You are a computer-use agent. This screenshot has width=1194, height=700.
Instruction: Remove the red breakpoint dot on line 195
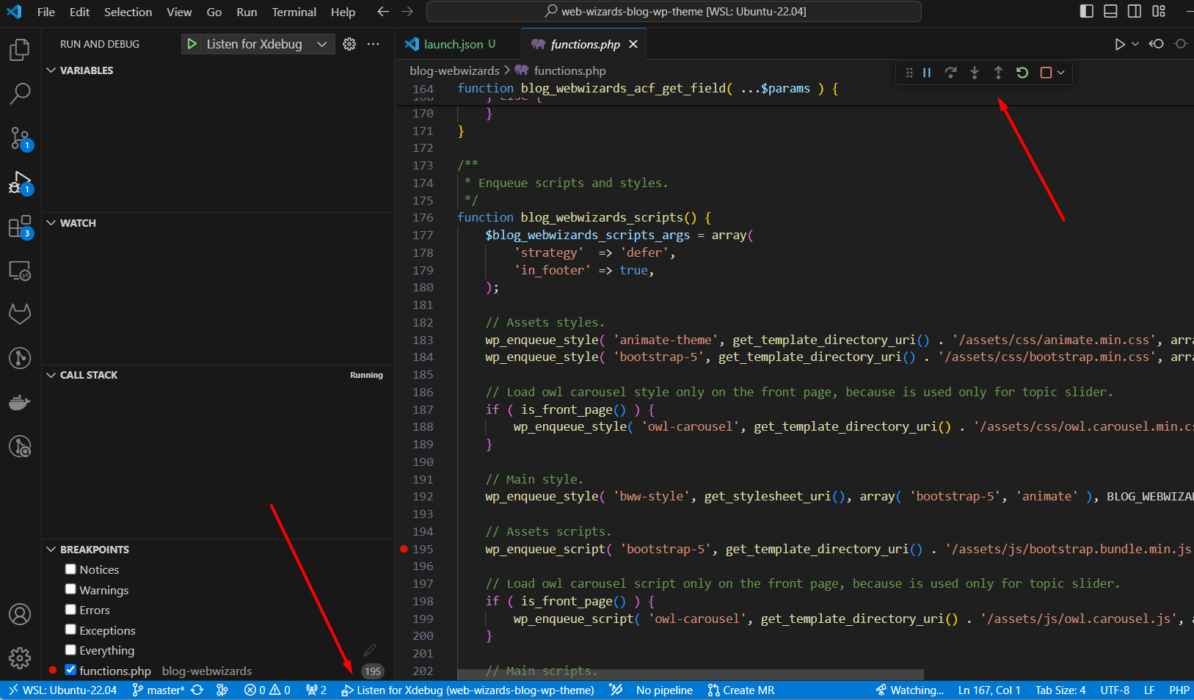click(404, 548)
